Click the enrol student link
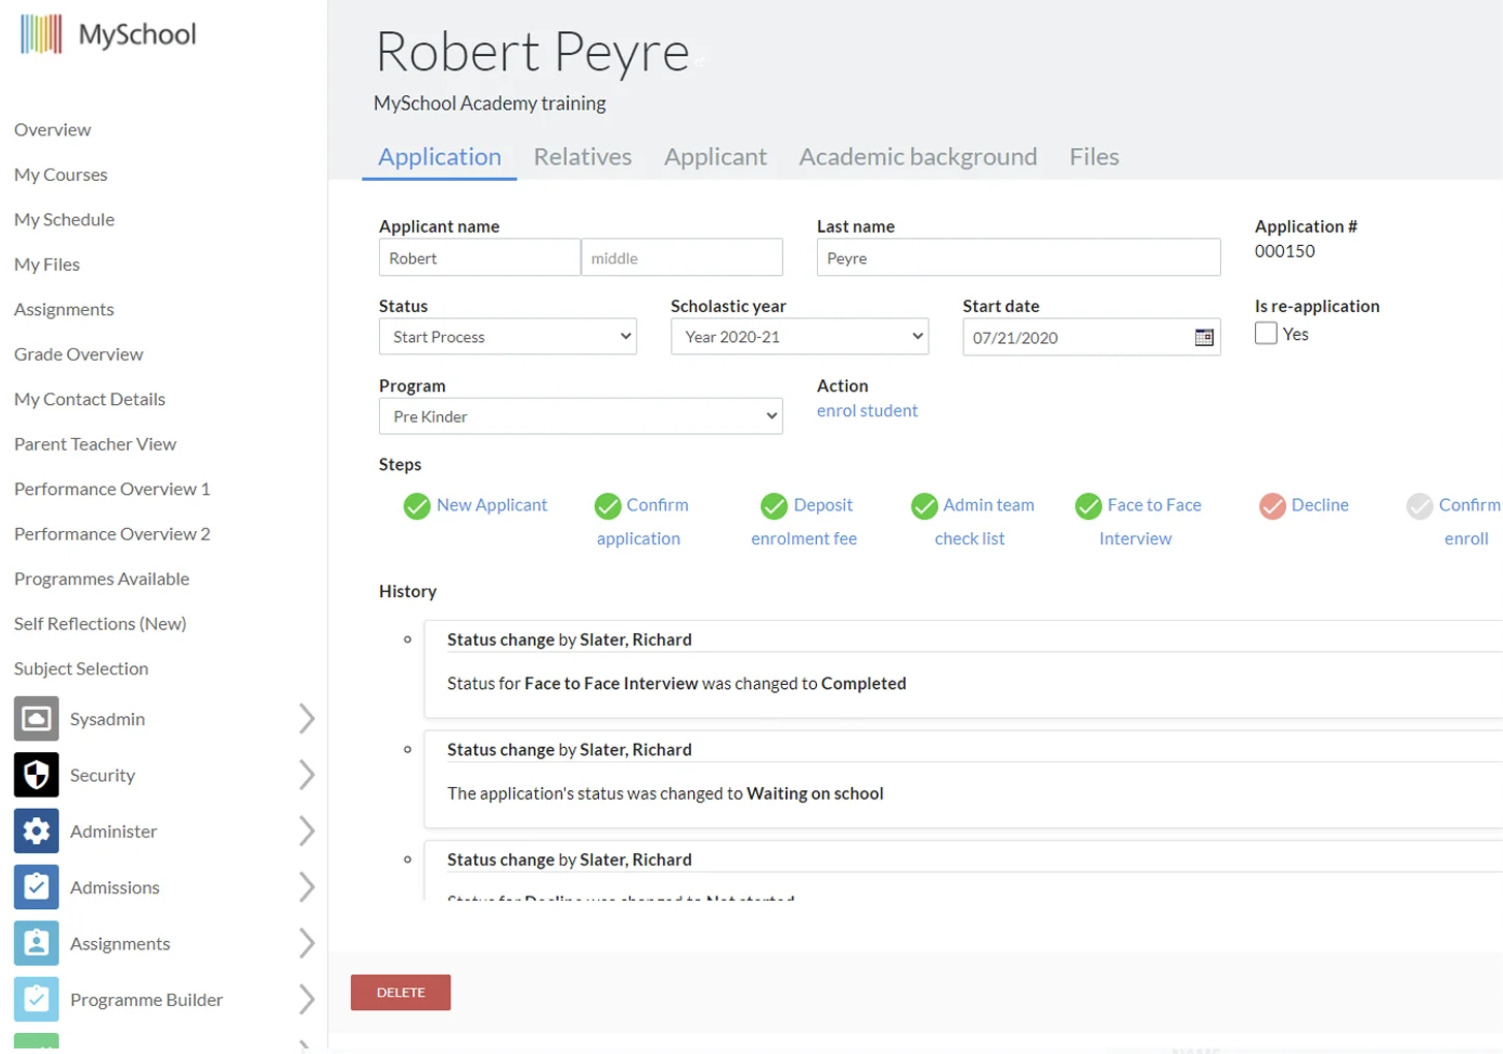1503x1054 pixels. click(867, 411)
